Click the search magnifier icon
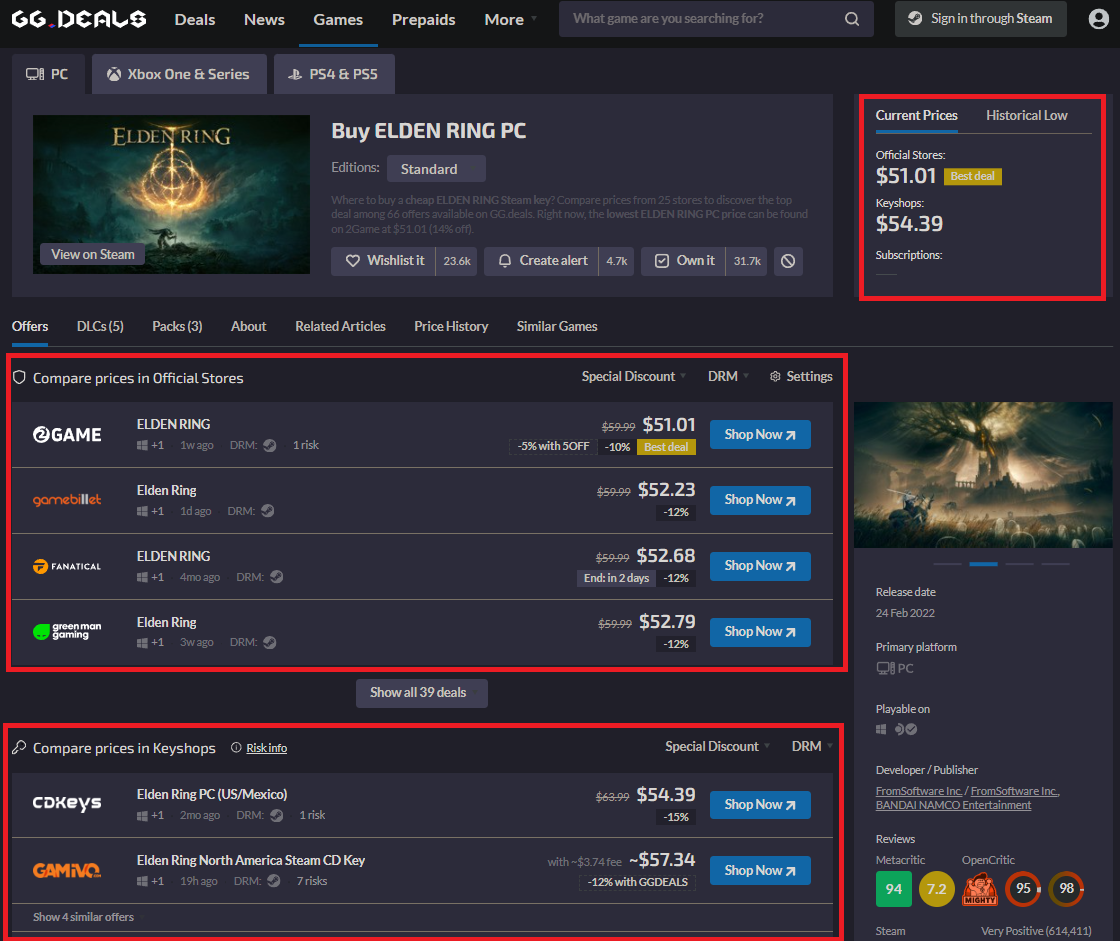This screenshot has width=1120, height=941. (851, 19)
